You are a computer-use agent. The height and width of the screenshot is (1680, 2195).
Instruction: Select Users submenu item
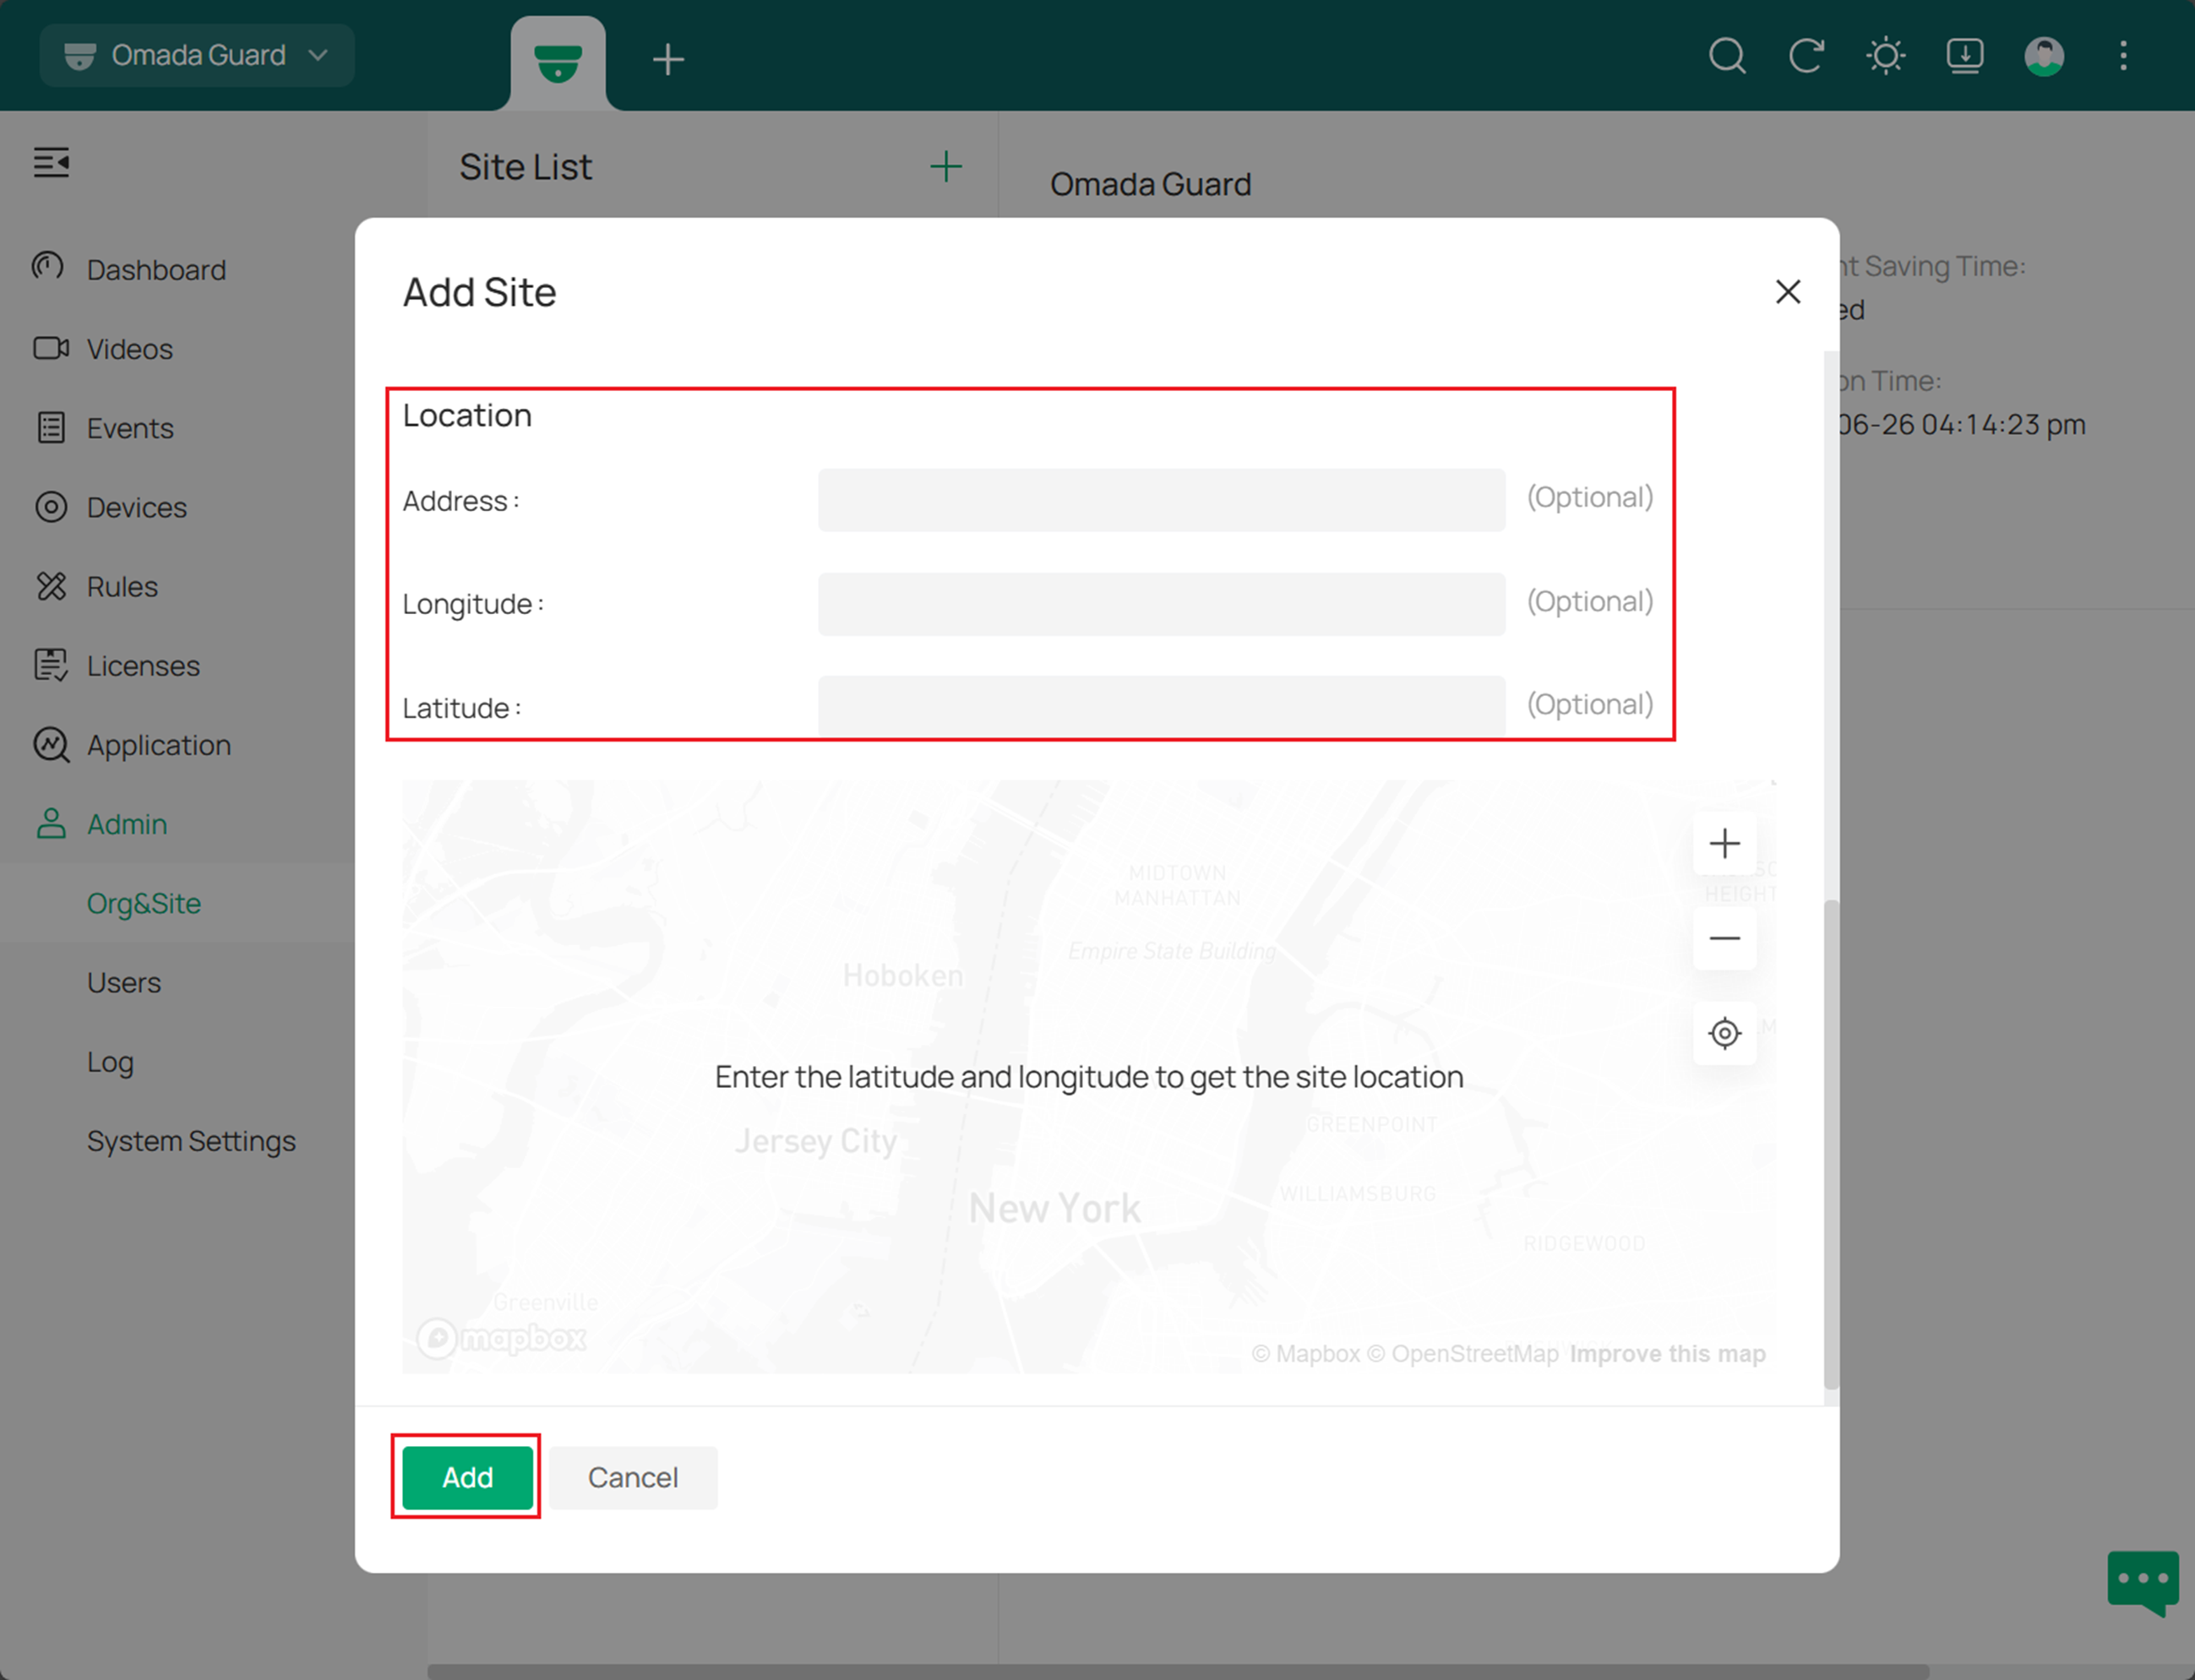tap(124, 982)
